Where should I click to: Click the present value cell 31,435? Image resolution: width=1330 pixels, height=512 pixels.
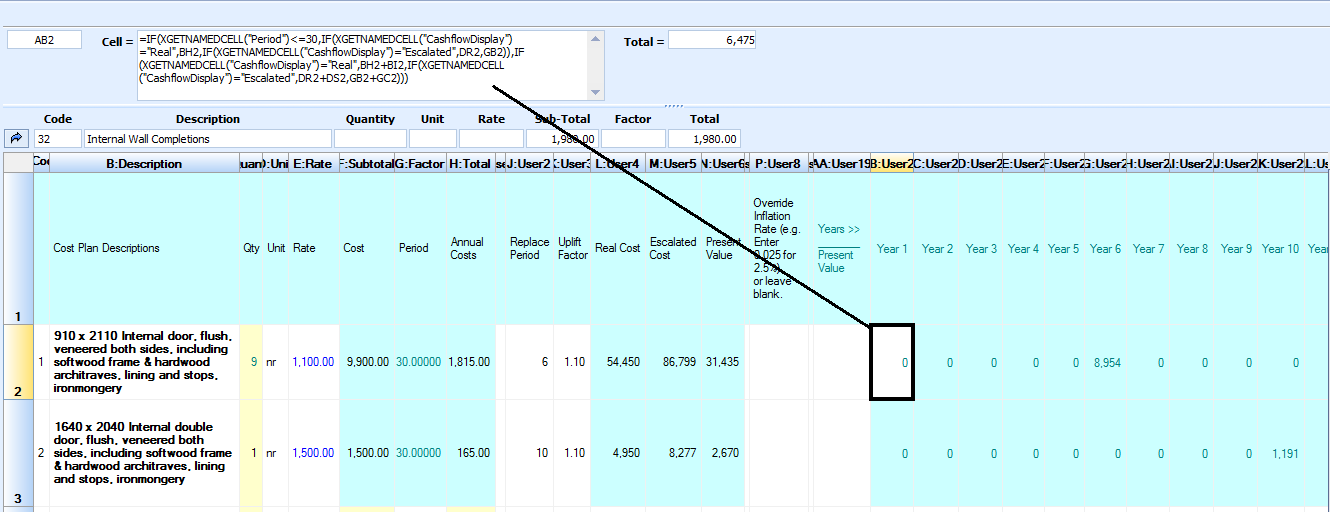723,362
